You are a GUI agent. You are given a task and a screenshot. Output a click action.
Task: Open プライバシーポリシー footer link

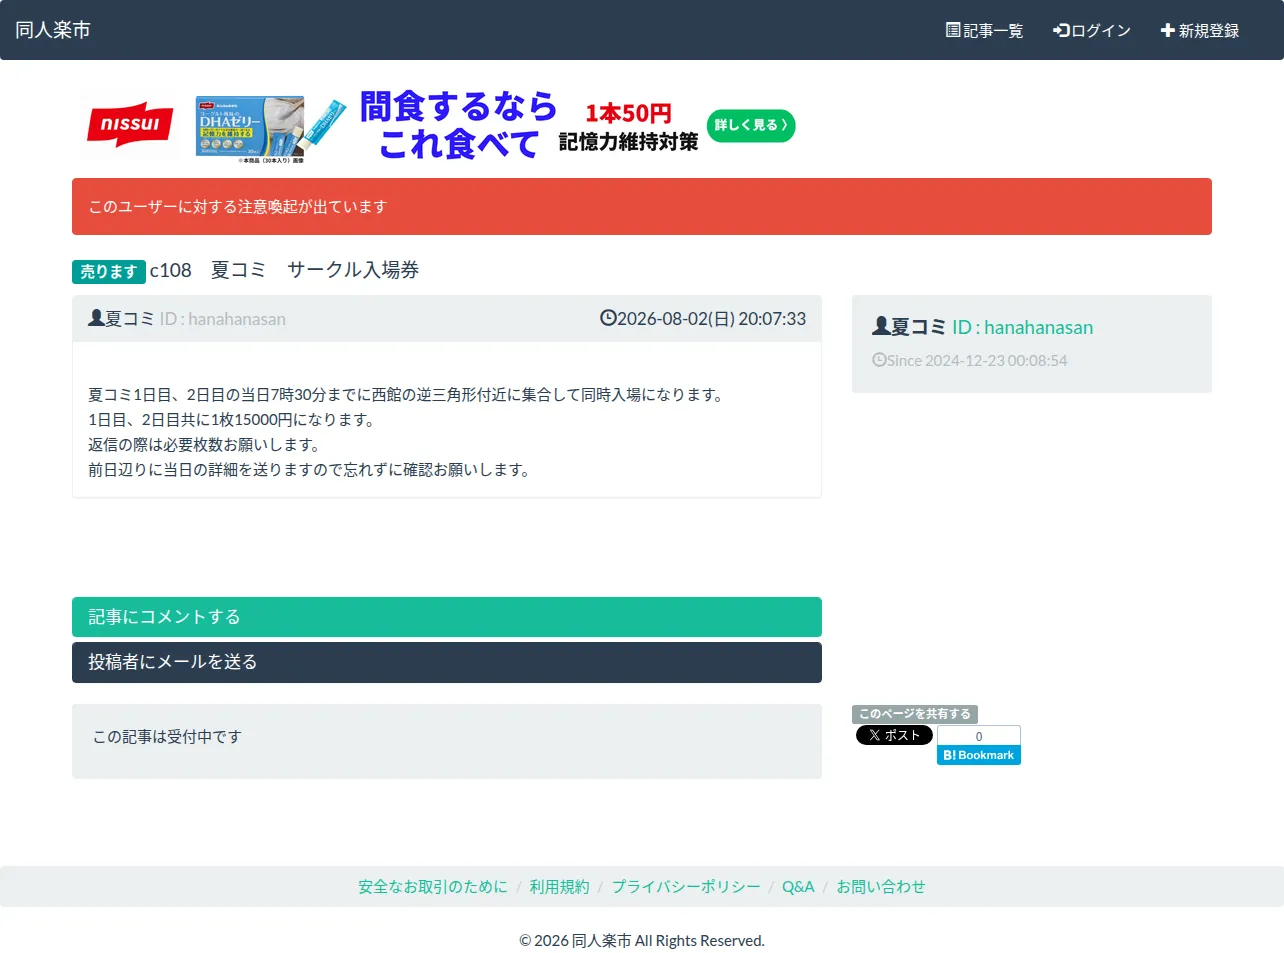click(x=686, y=887)
